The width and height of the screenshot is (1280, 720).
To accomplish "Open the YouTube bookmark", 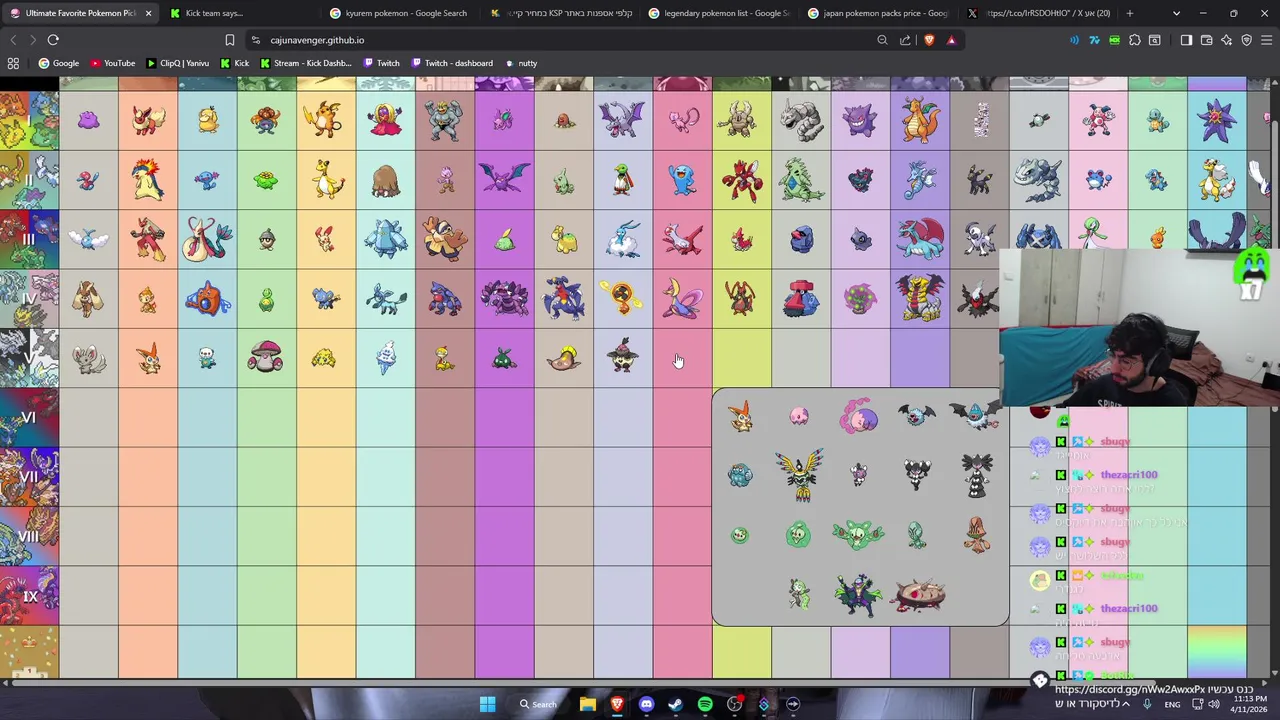I will [112, 63].
